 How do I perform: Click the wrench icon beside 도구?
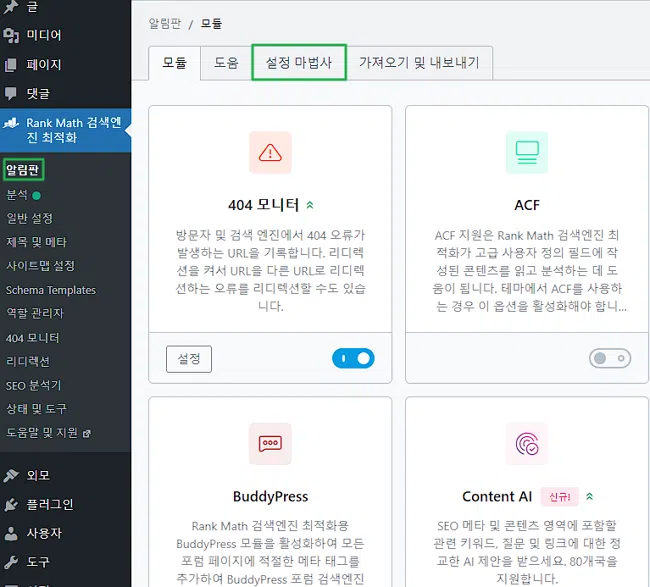[x=11, y=562]
